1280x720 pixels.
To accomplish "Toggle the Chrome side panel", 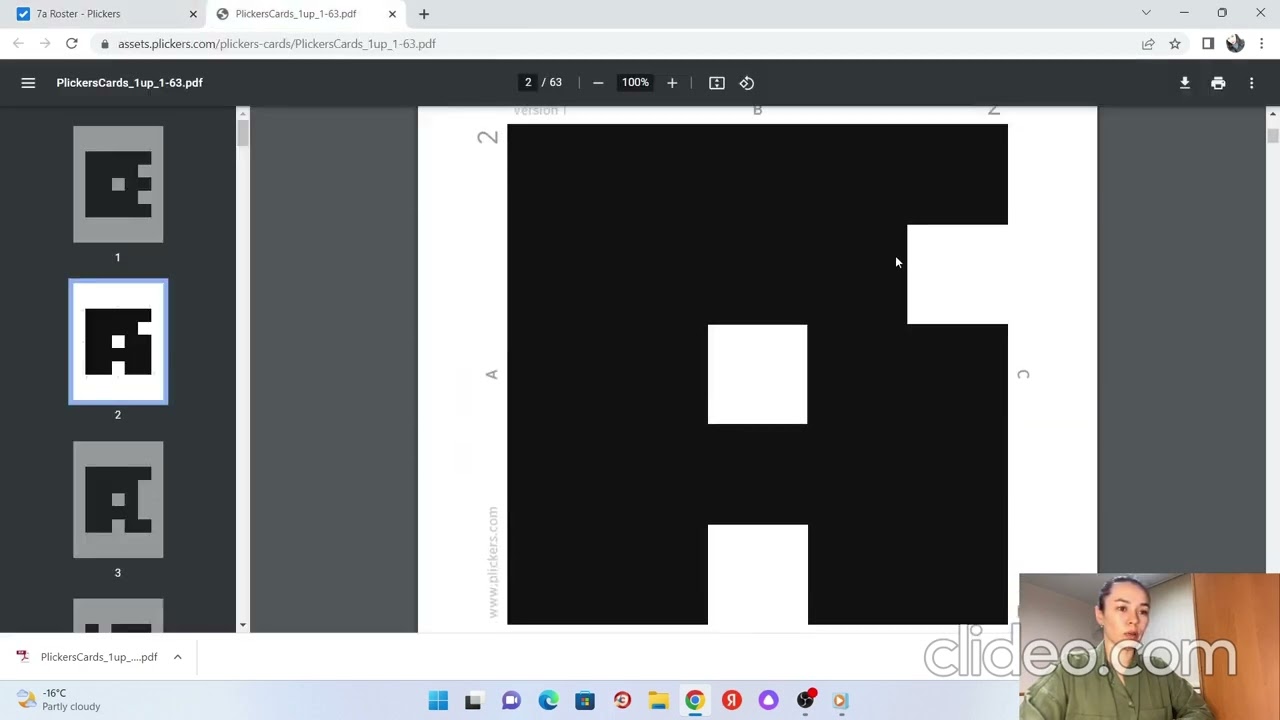I will click(x=1208, y=44).
